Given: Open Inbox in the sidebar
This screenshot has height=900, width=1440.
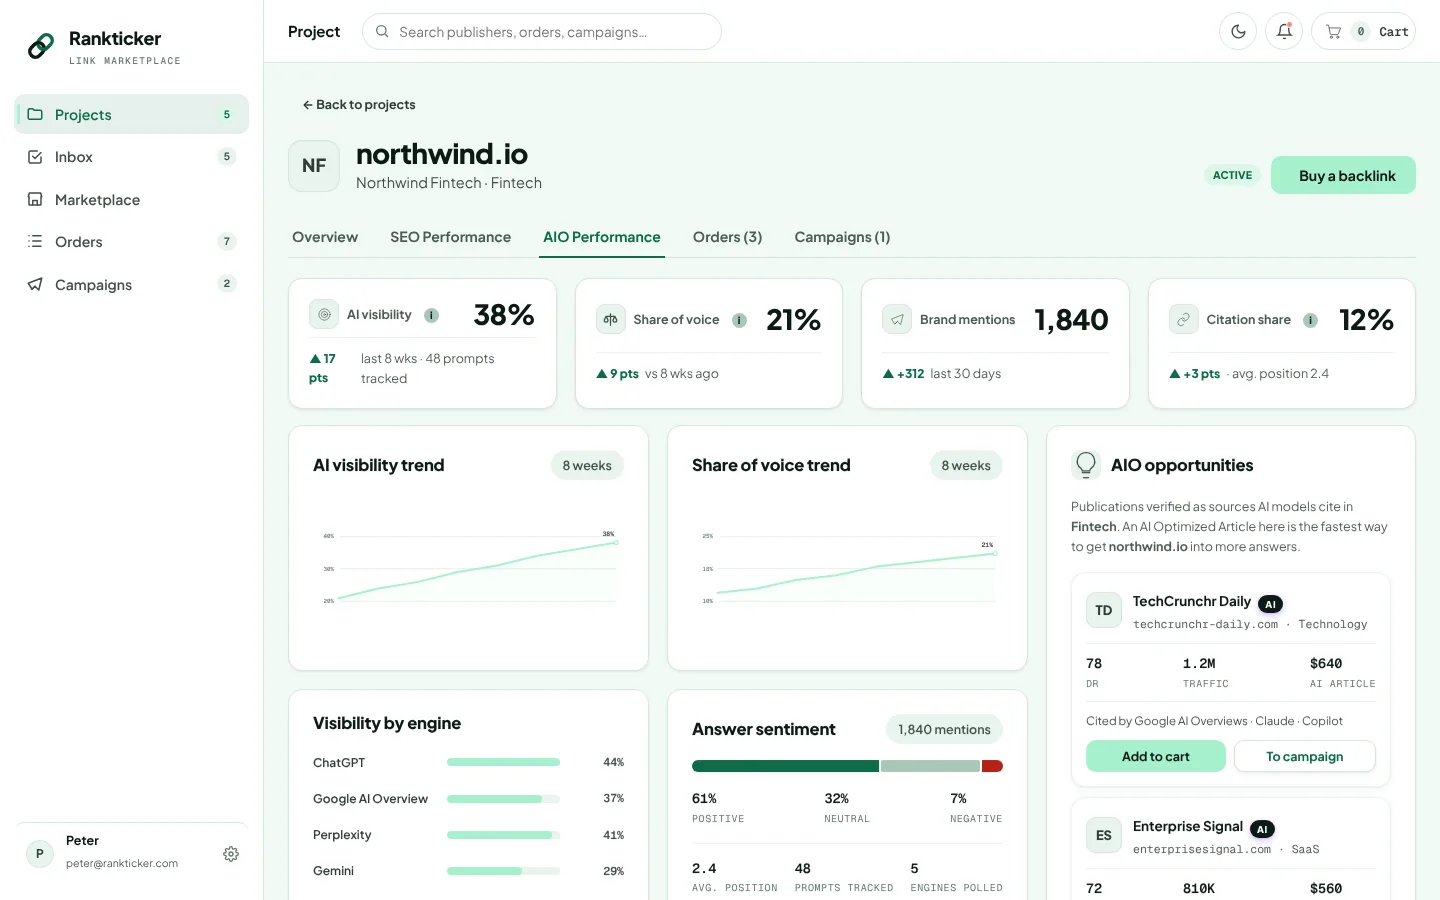Looking at the screenshot, I should click(x=131, y=157).
